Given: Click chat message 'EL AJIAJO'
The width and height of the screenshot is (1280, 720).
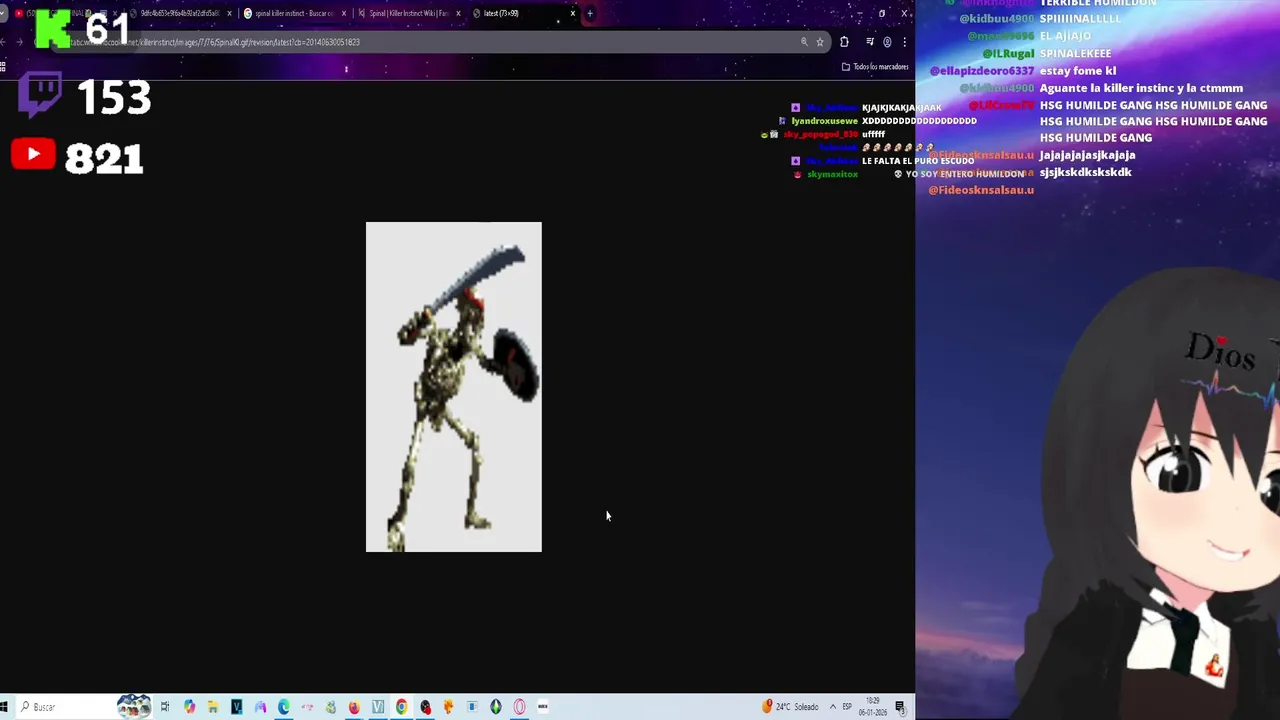Looking at the screenshot, I should tap(1065, 36).
